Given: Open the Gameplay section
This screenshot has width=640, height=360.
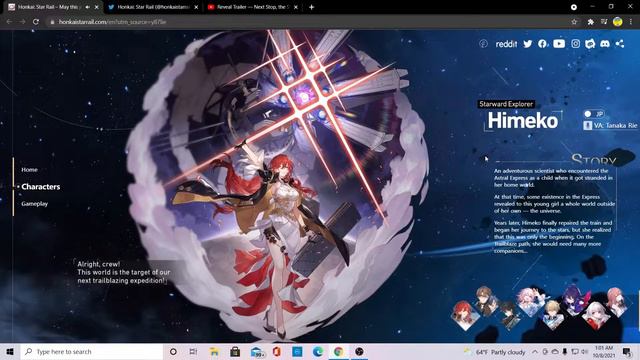Looking at the screenshot, I should [x=35, y=204].
